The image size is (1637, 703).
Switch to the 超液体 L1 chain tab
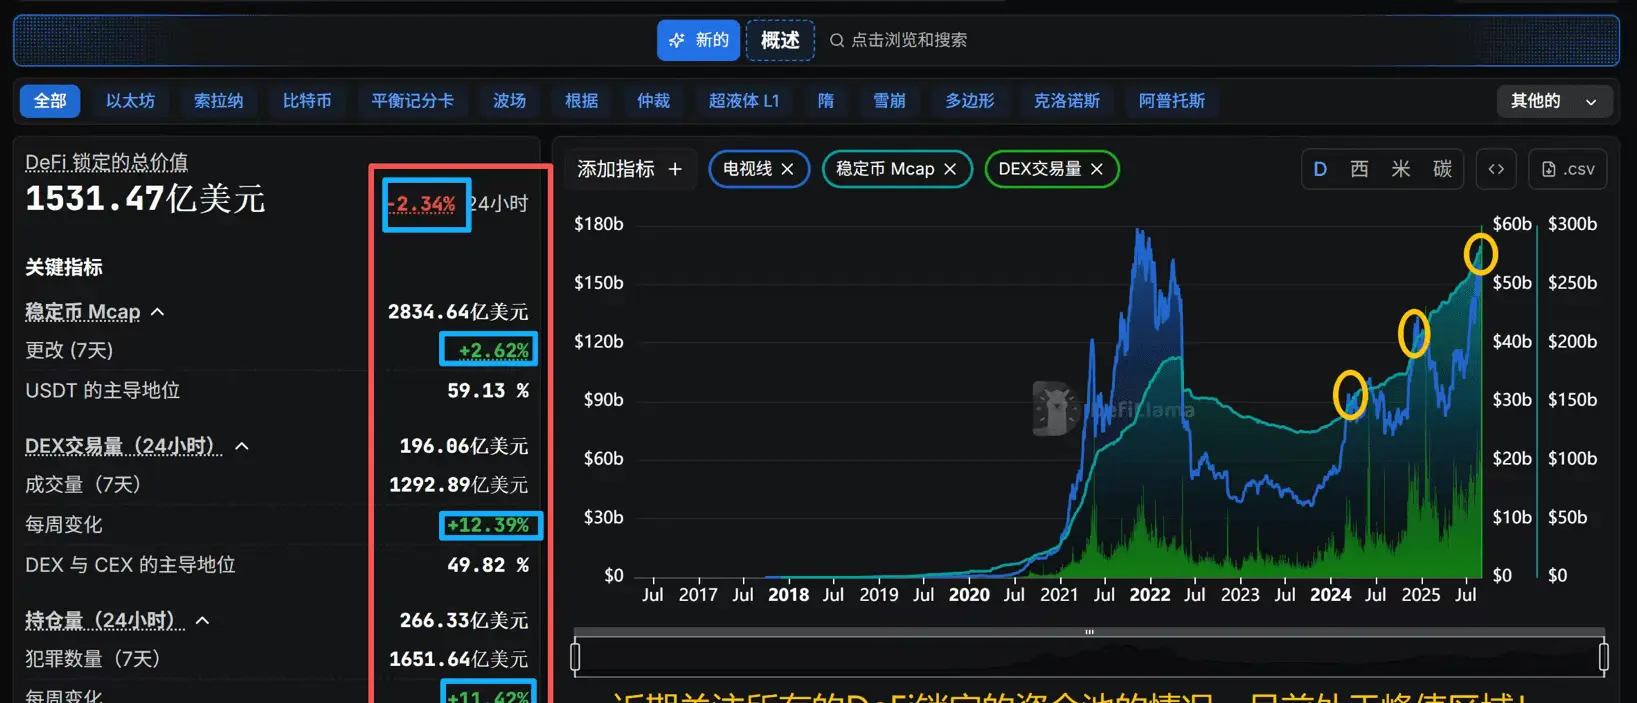[x=743, y=101]
